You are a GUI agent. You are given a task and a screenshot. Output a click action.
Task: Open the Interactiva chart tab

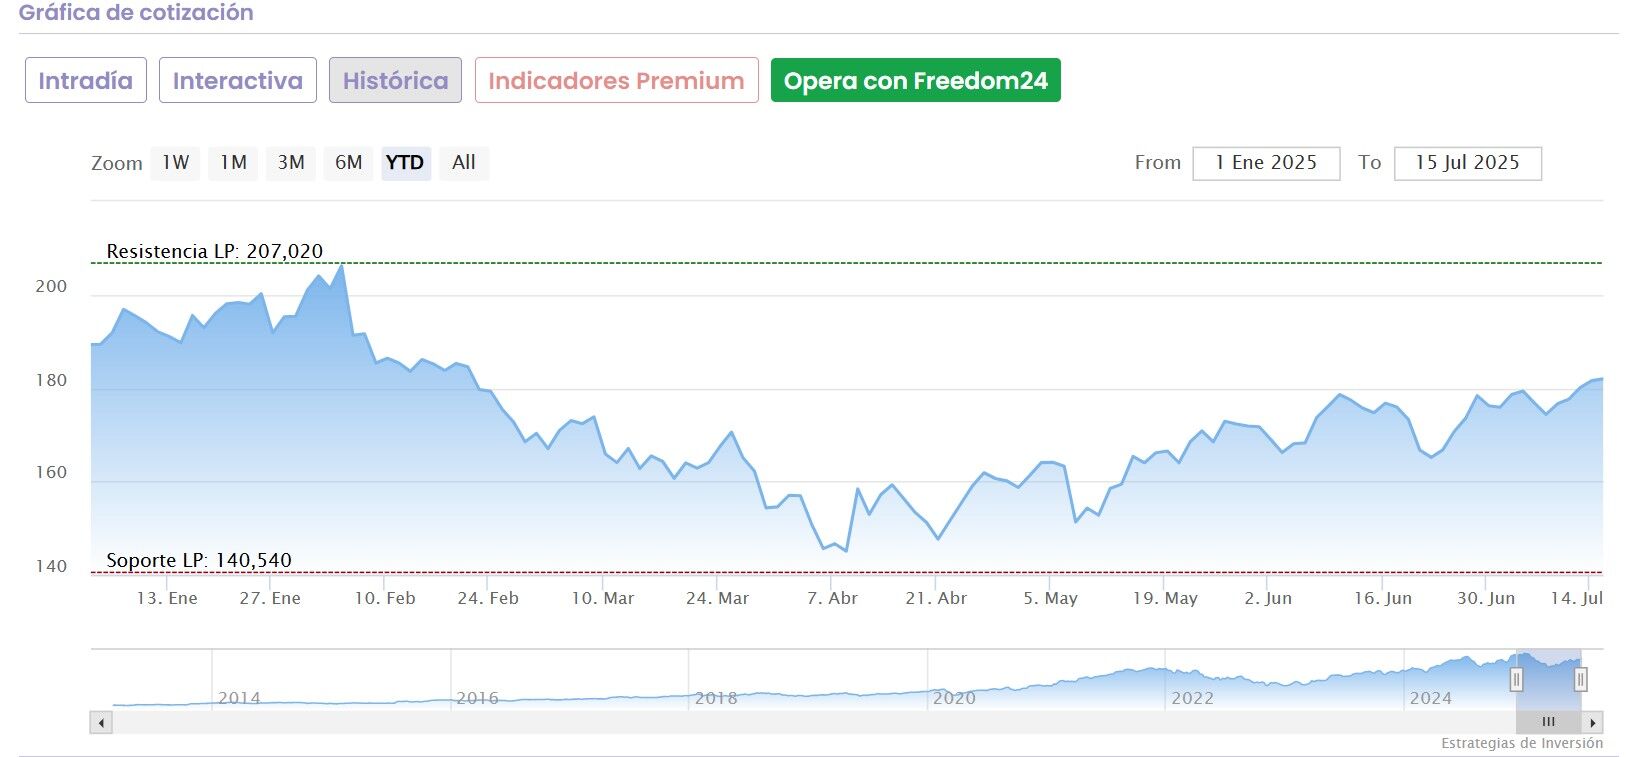coord(237,81)
